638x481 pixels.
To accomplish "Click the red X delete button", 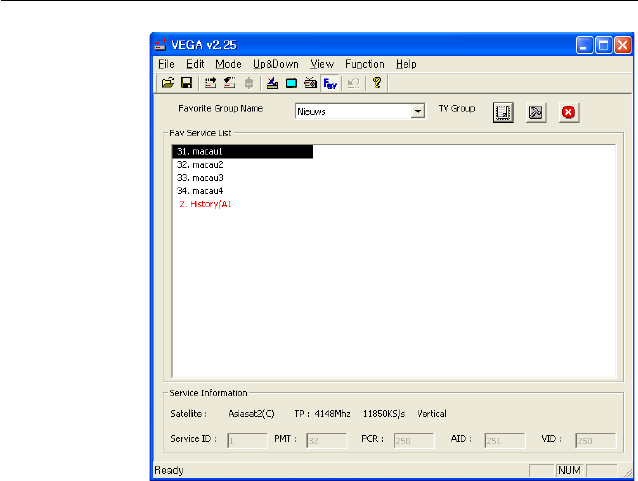I will pos(568,112).
